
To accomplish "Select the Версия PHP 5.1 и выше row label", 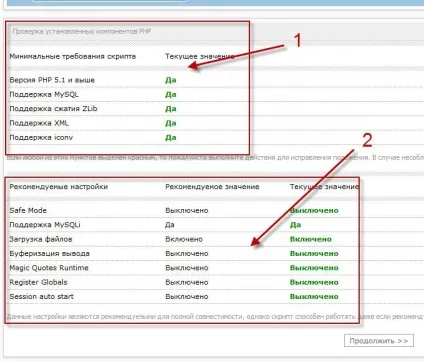I will coord(52,80).
